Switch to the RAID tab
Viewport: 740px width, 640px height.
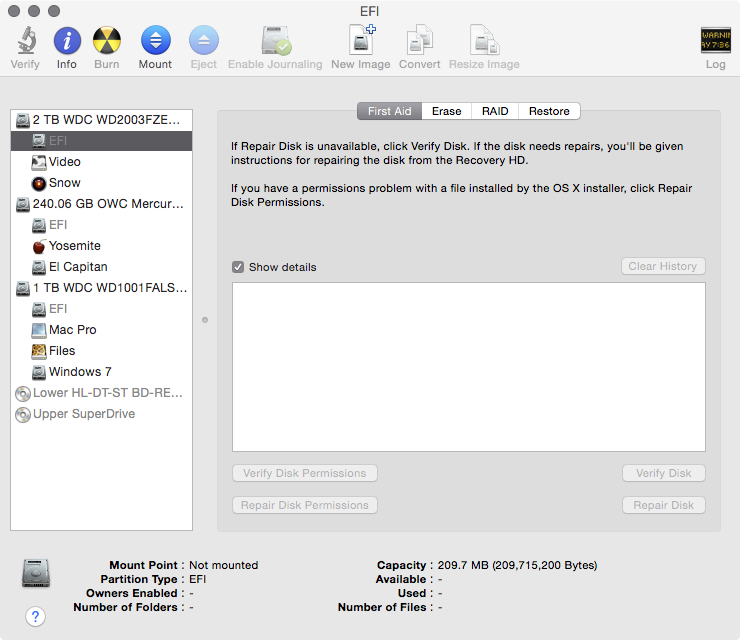[495, 111]
